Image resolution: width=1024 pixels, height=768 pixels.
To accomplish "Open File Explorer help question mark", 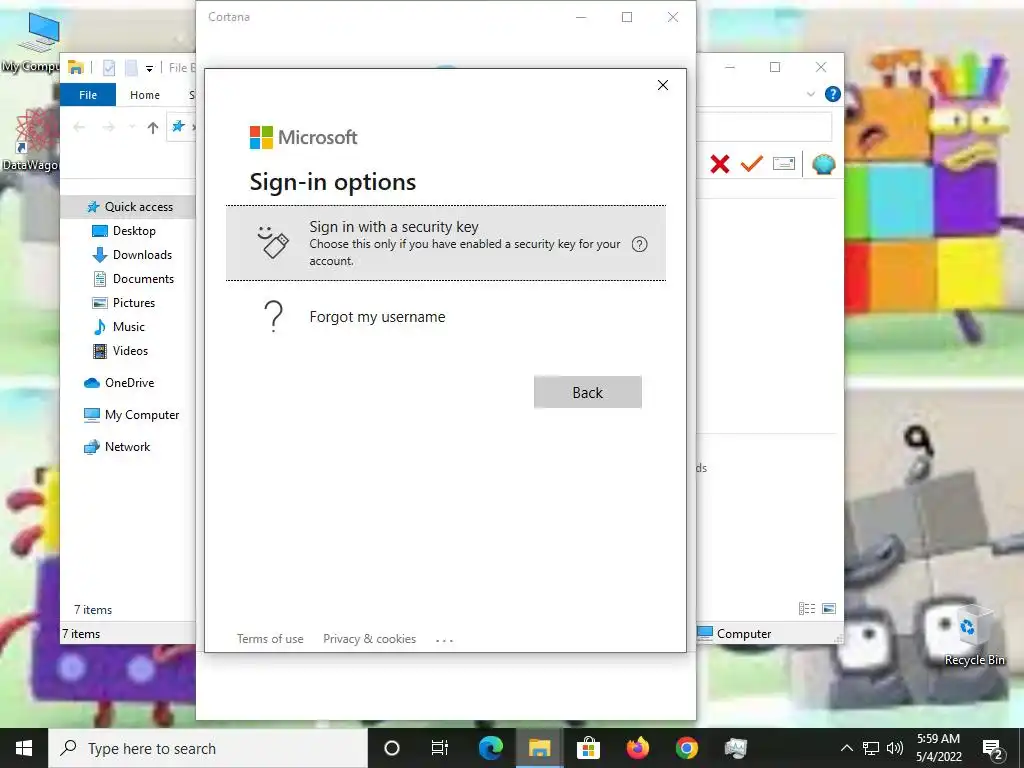I will point(833,94).
